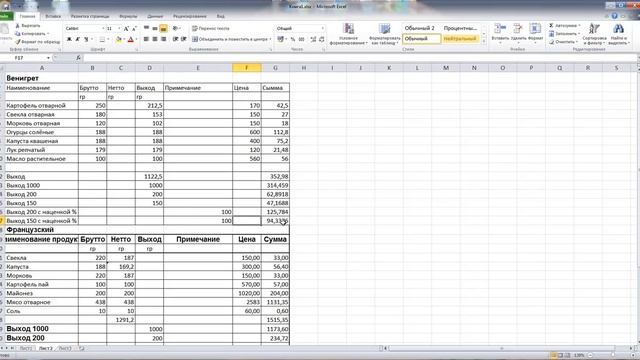Align text right
Screen dimensions: 640x360
(163, 39)
